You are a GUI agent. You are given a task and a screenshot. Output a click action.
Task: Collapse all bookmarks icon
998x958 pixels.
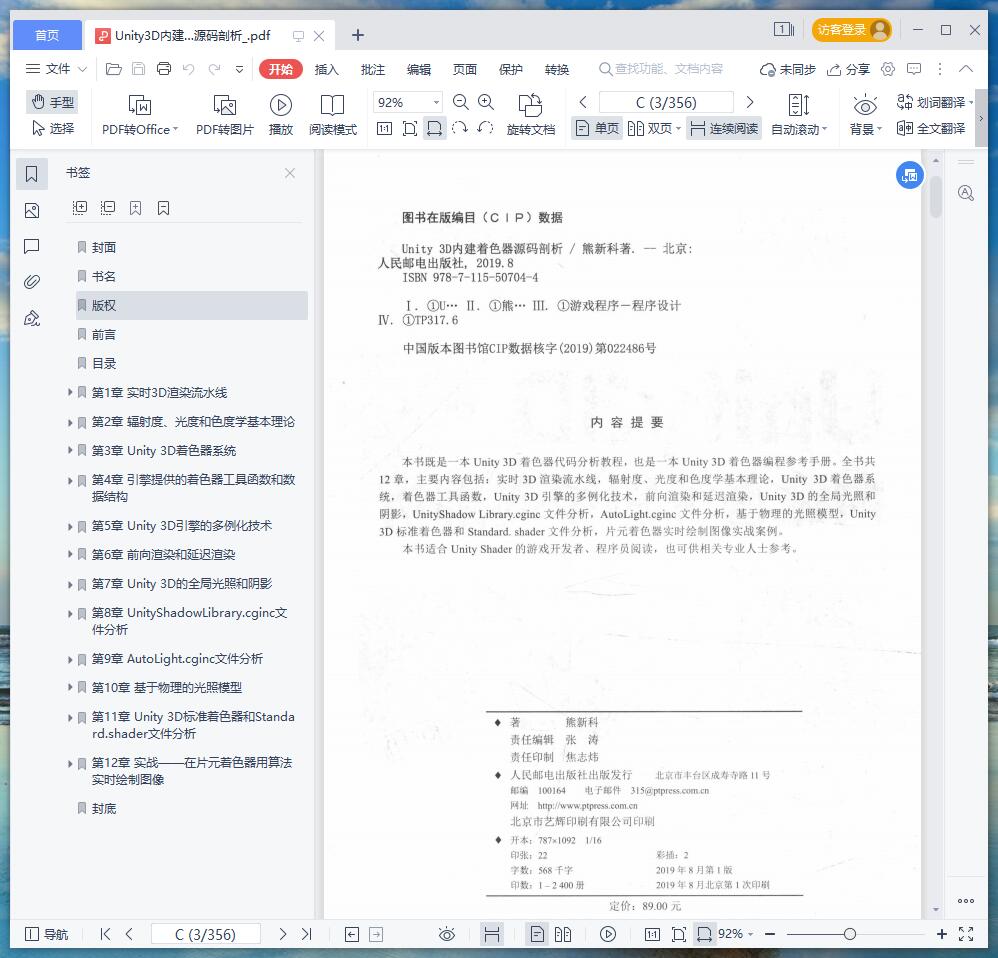point(108,208)
